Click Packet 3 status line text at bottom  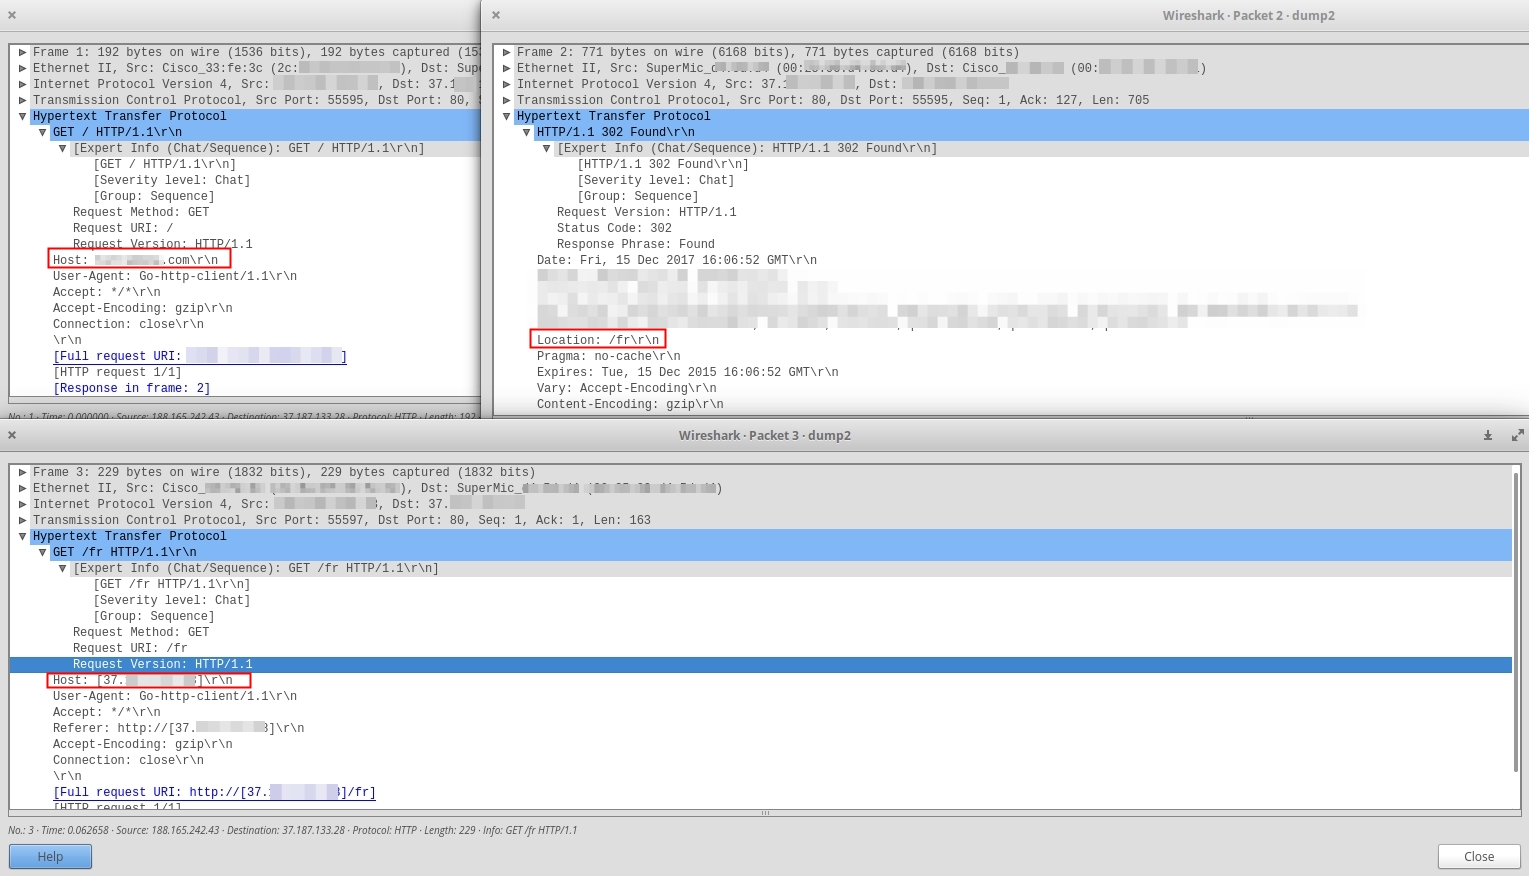pyautogui.click(x=292, y=830)
